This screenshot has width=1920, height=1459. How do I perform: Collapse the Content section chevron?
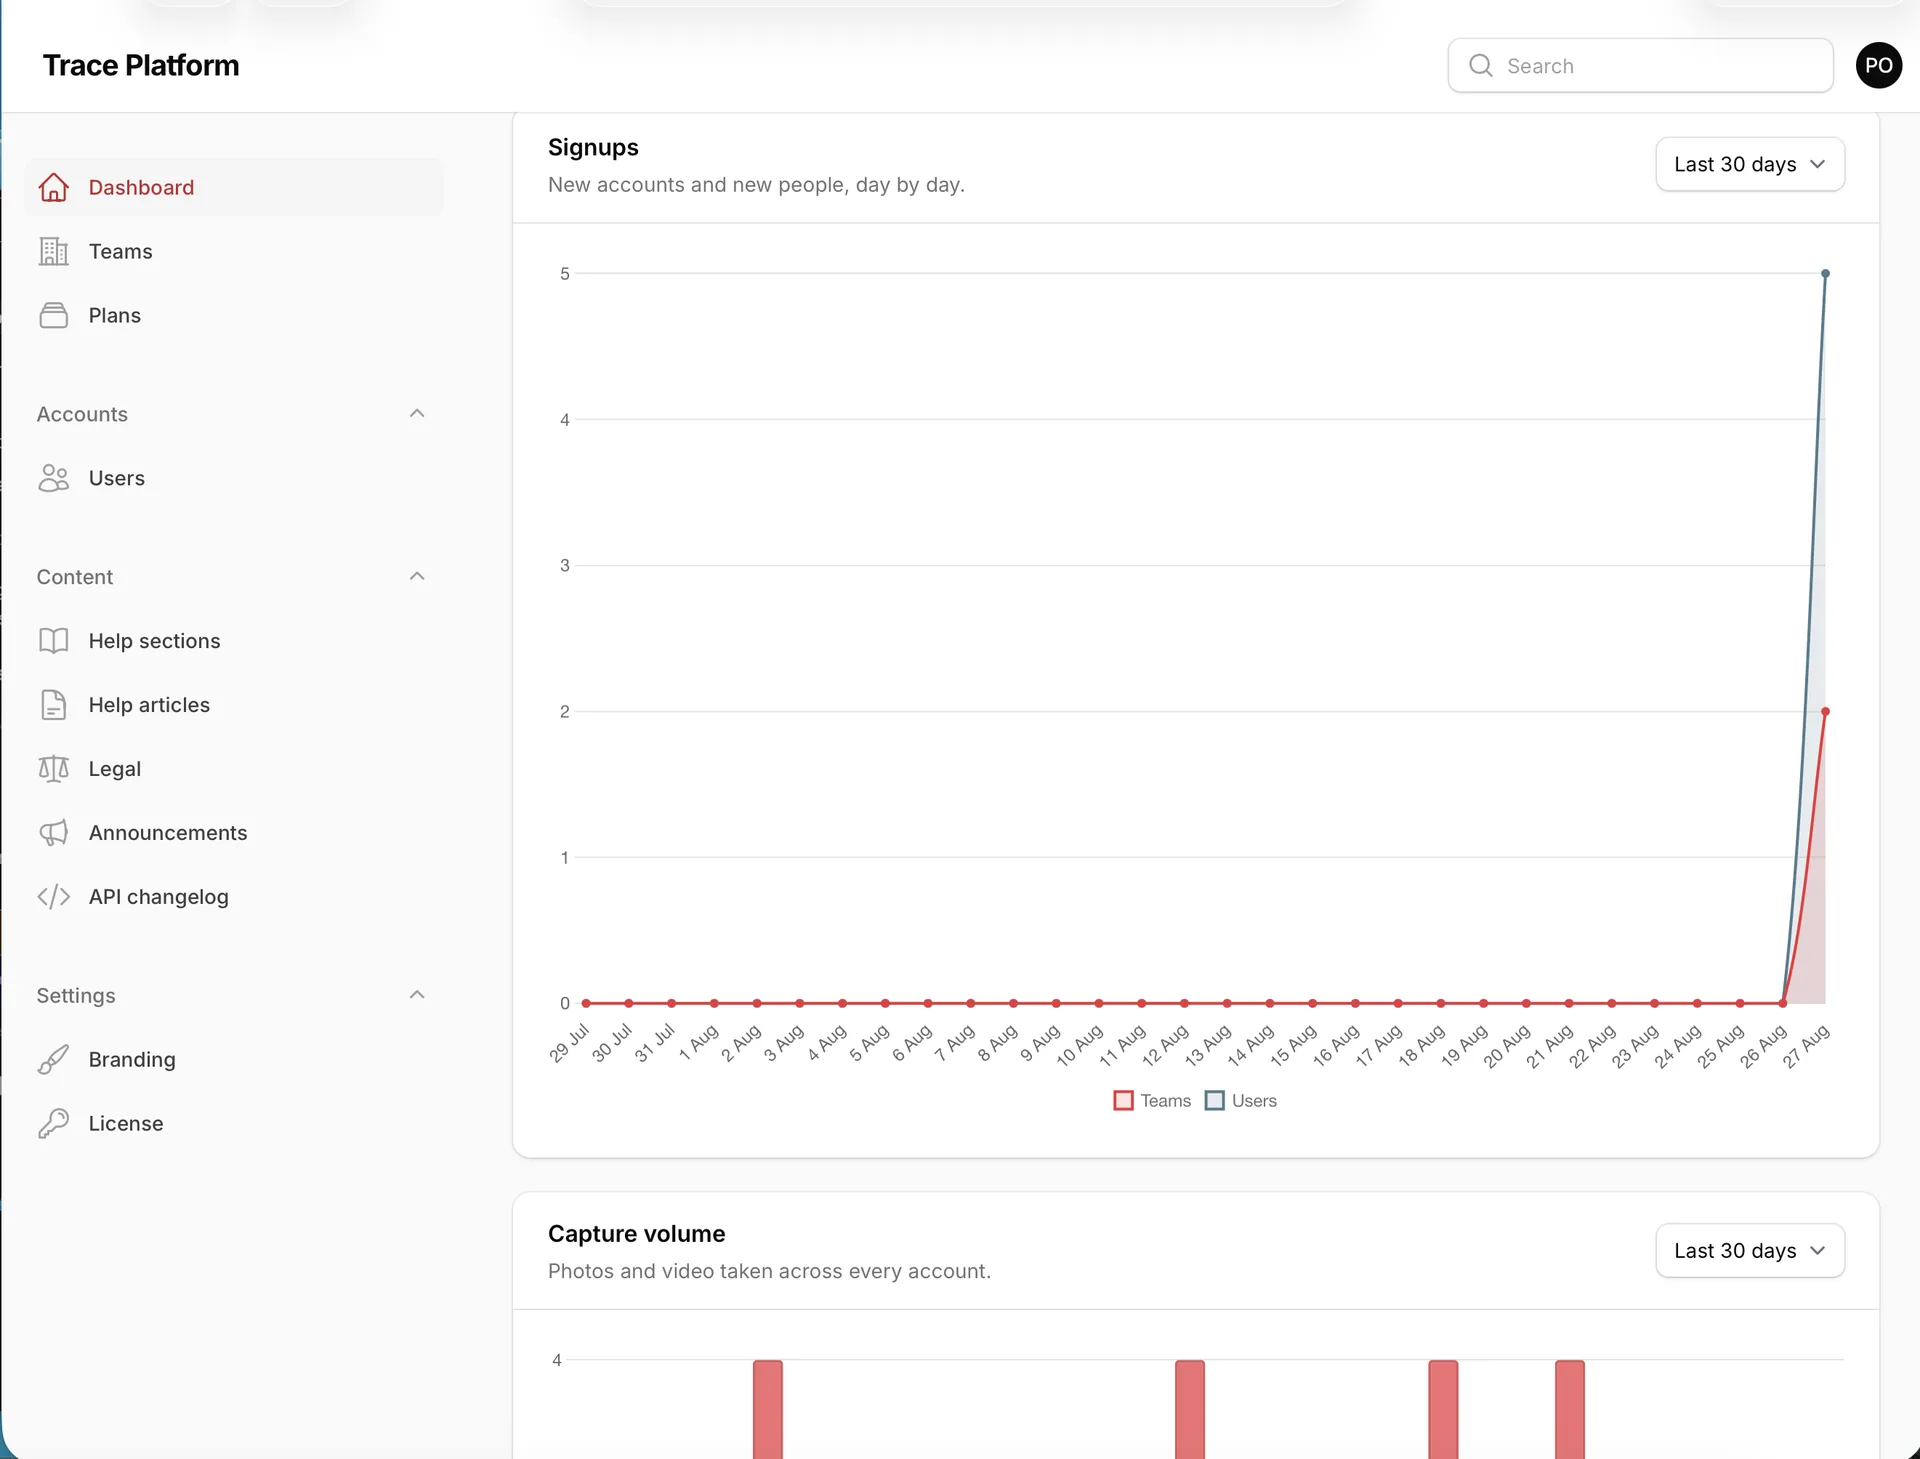(418, 576)
